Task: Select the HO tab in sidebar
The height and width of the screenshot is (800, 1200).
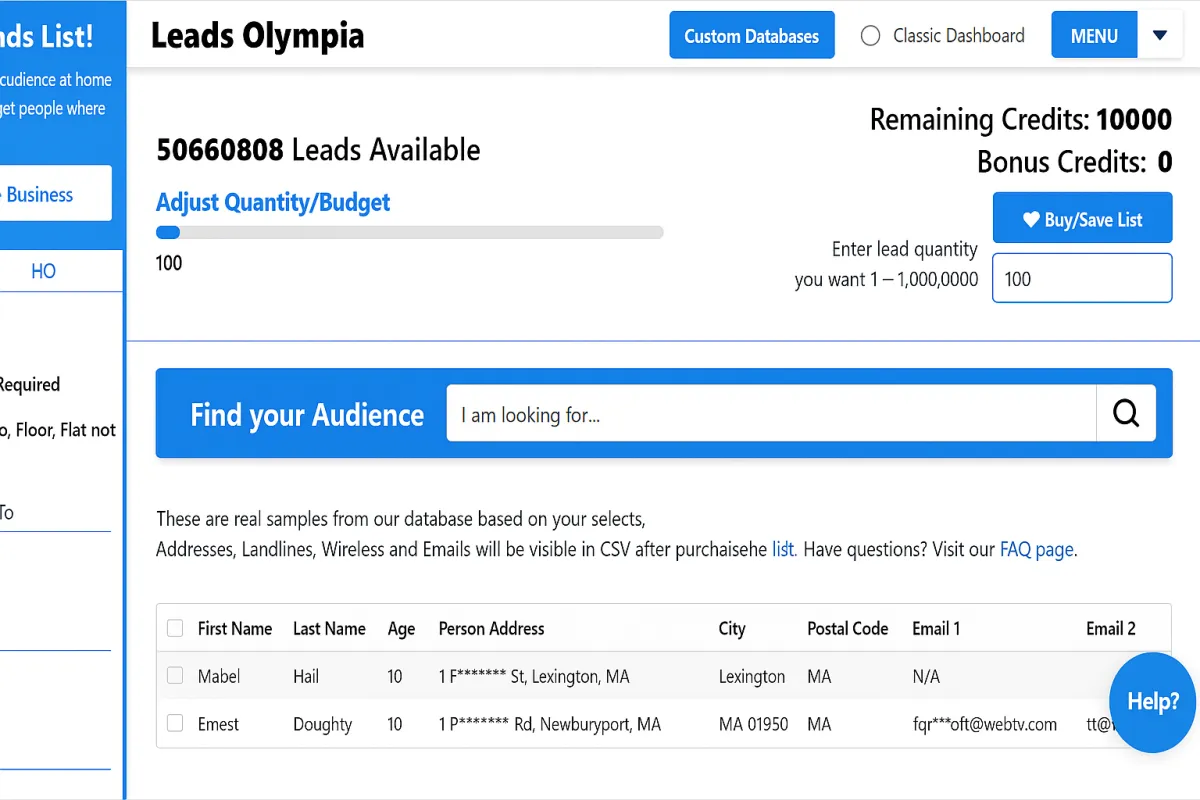Action: 44,271
